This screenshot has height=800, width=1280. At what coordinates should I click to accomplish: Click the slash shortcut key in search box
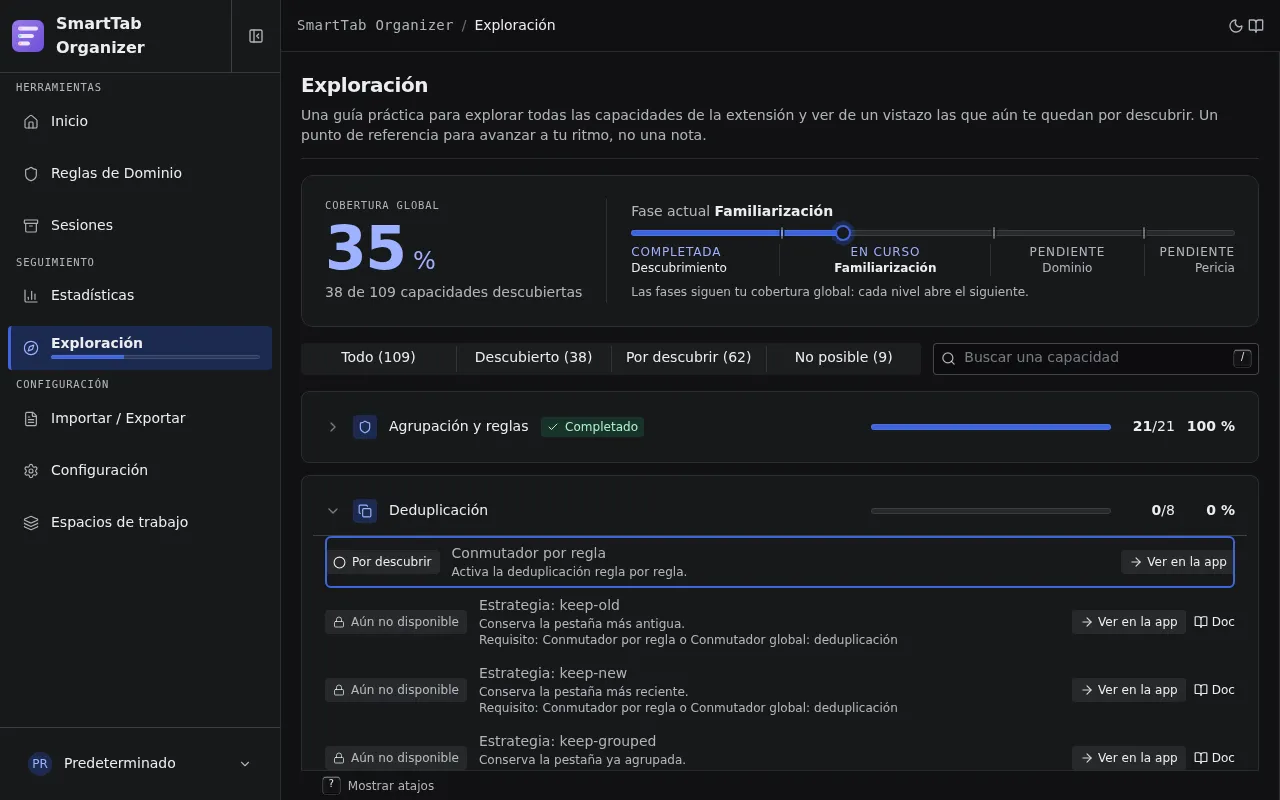[x=1242, y=358]
